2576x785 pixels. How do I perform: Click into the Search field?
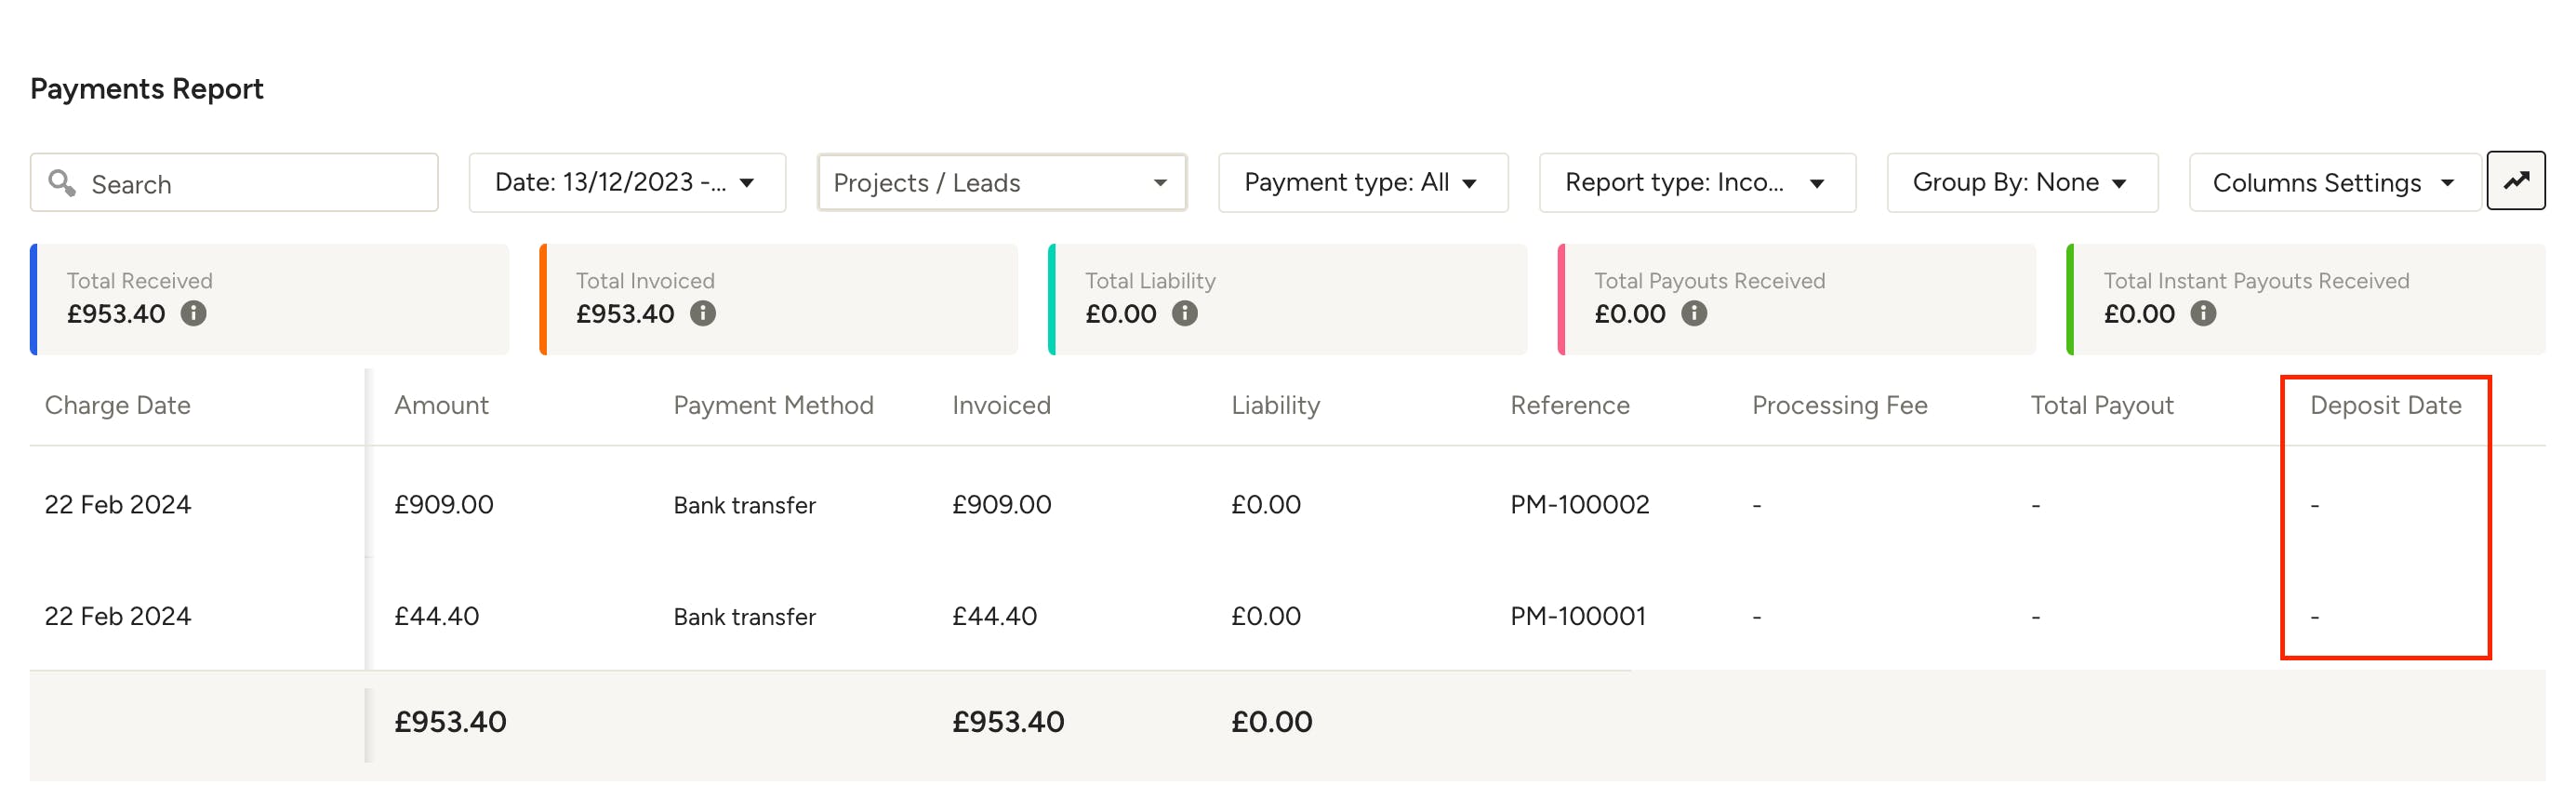point(234,183)
